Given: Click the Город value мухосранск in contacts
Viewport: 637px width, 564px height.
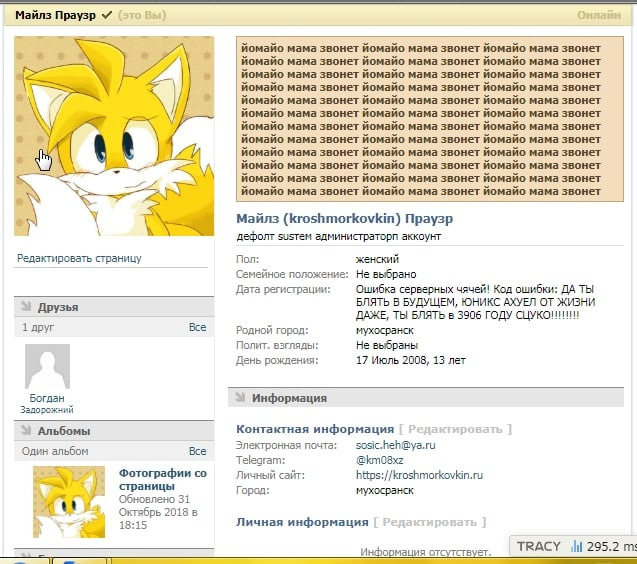Looking at the screenshot, I should 384,490.
